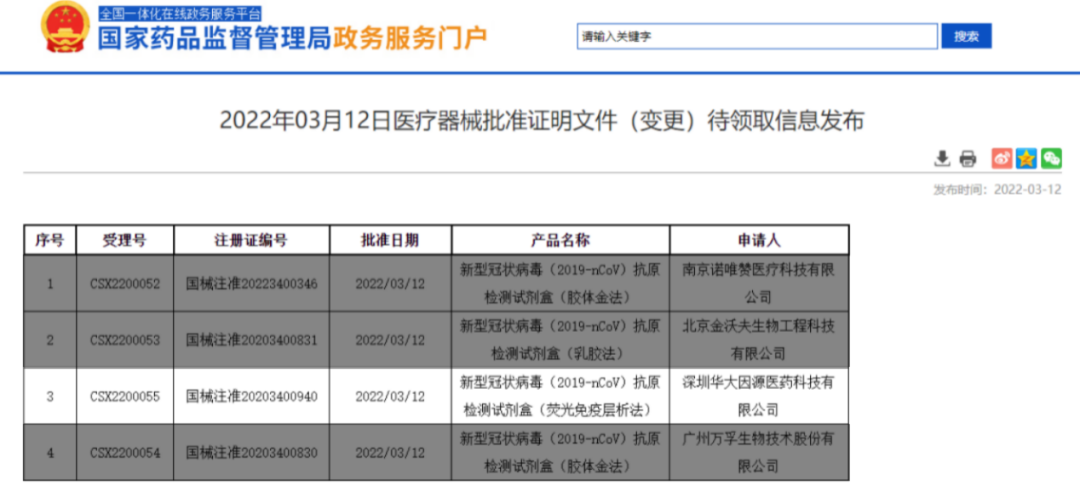Click the 注册证编号 column header

(x=251, y=240)
